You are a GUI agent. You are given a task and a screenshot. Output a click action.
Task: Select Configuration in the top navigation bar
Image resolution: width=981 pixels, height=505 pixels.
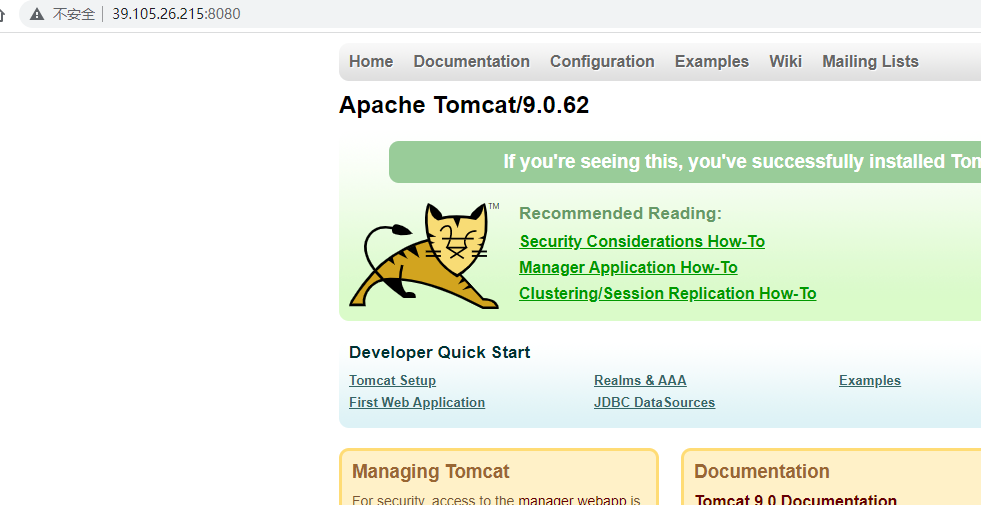tap(602, 61)
